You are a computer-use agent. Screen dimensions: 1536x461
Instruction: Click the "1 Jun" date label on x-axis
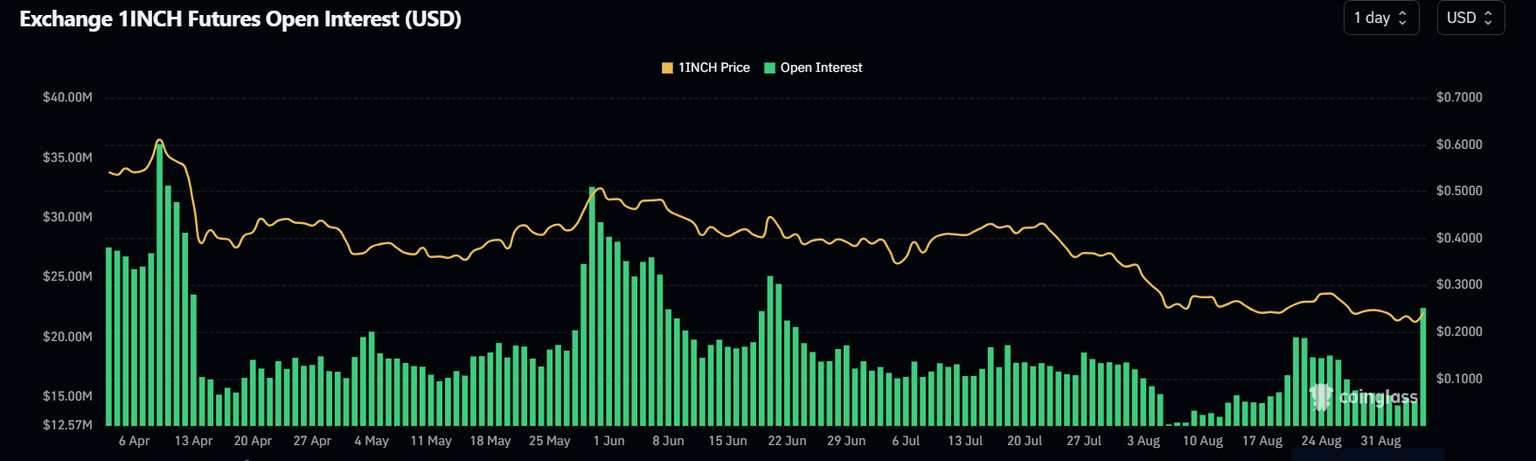coord(608,441)
